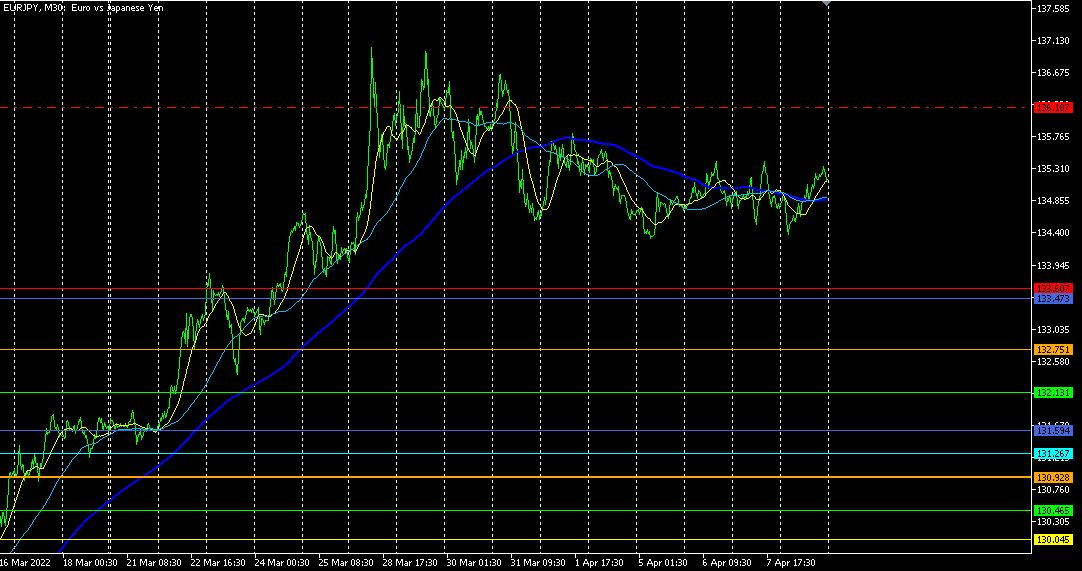Click the 30 Mar 01:30 time label

(x=474, y=563)
